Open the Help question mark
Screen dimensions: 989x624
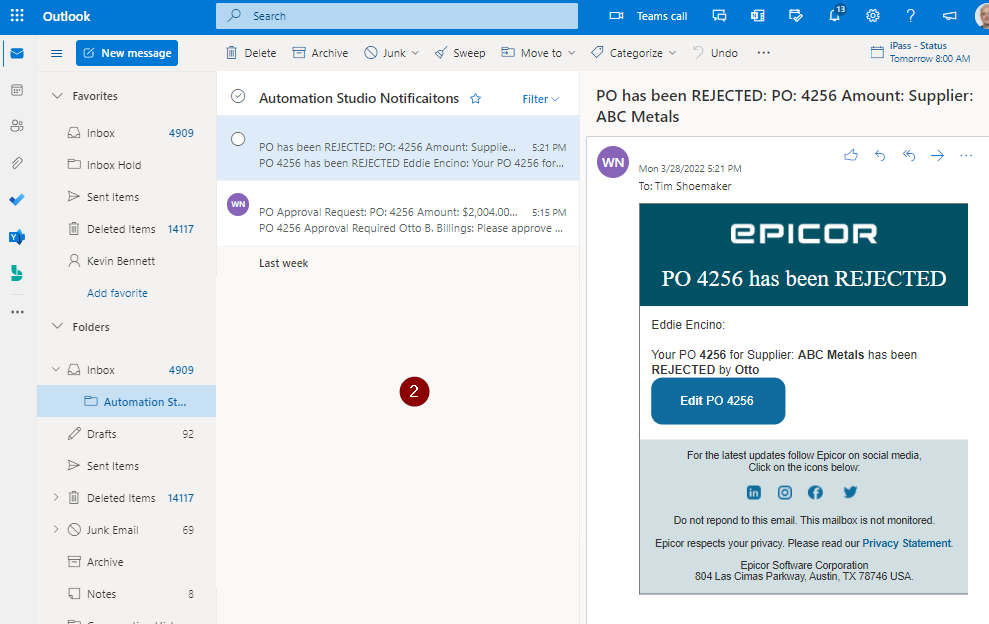point(911,16)
